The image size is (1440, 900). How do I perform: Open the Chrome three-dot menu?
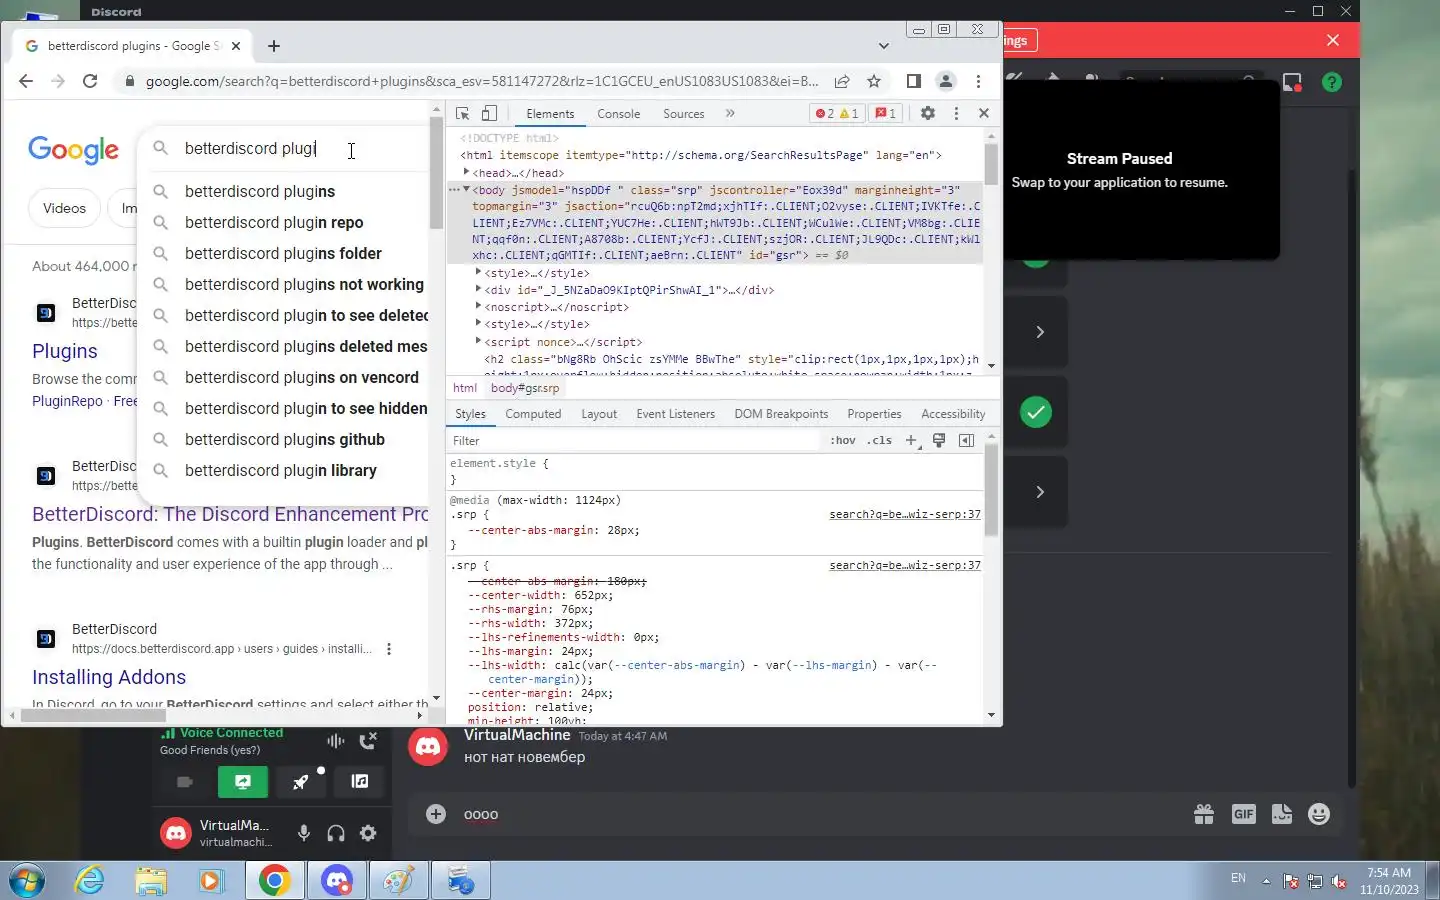(x=978, y=81)
